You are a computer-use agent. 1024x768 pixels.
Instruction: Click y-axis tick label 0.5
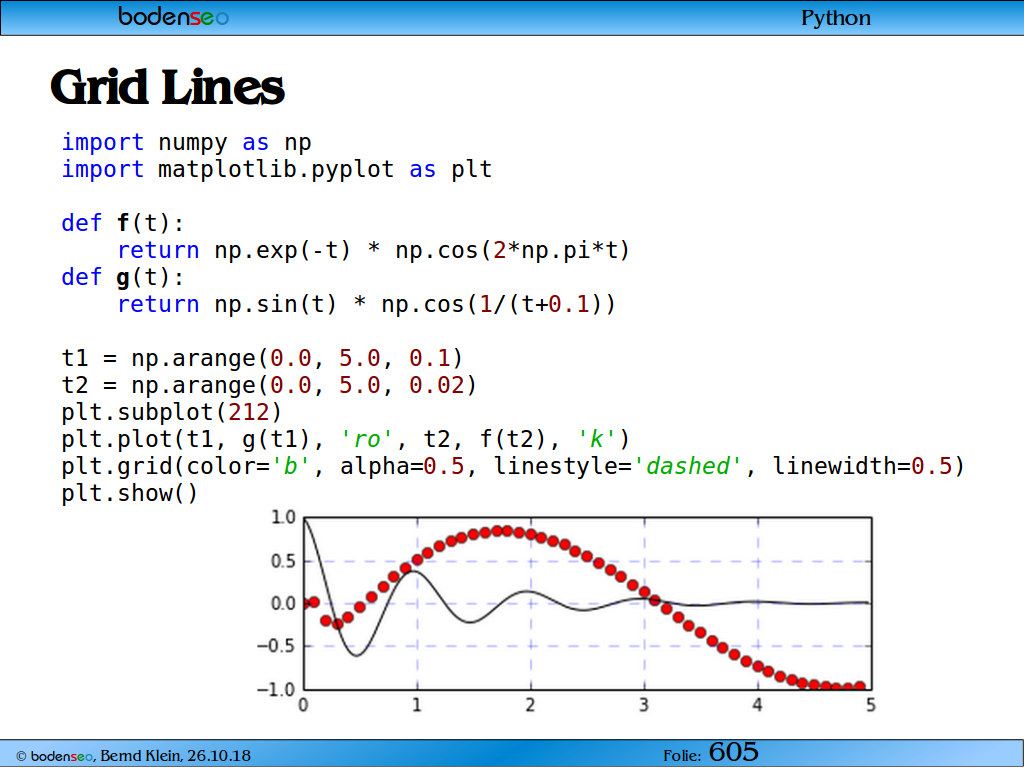click(x=283, y=561)
